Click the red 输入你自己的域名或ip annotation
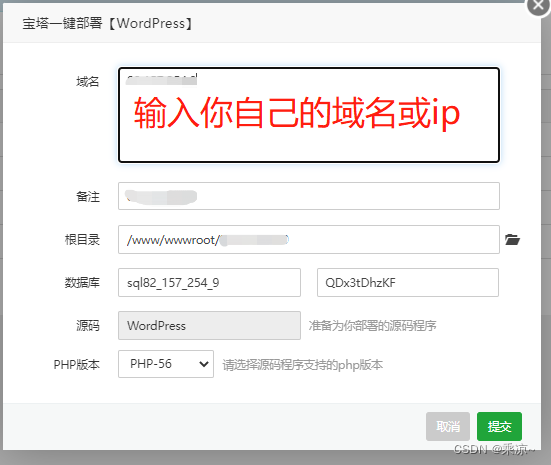Image resolution: width=551 pixels, height=465 pixels. click(x=297, y=112)
